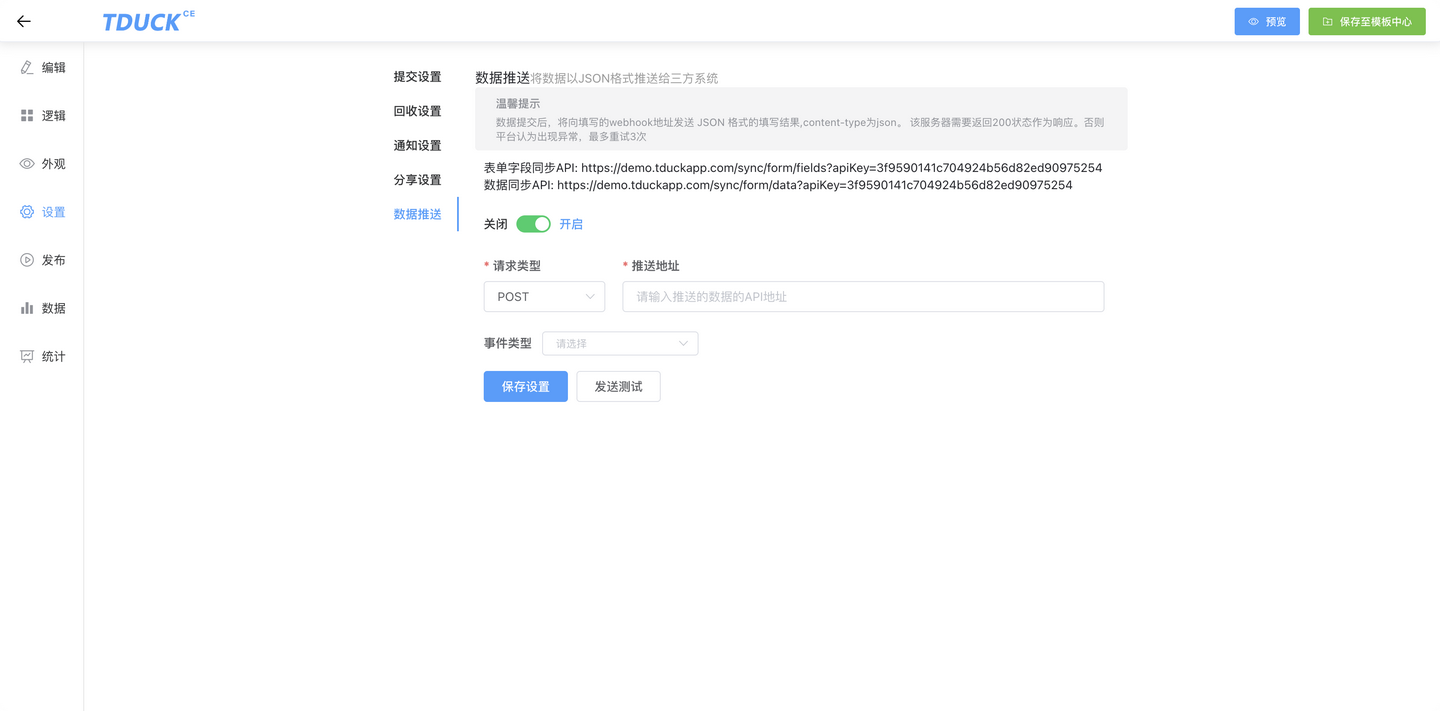Select the 数据推送 tab
This screenshot has height=711, width=1440.
click(417, 214)
